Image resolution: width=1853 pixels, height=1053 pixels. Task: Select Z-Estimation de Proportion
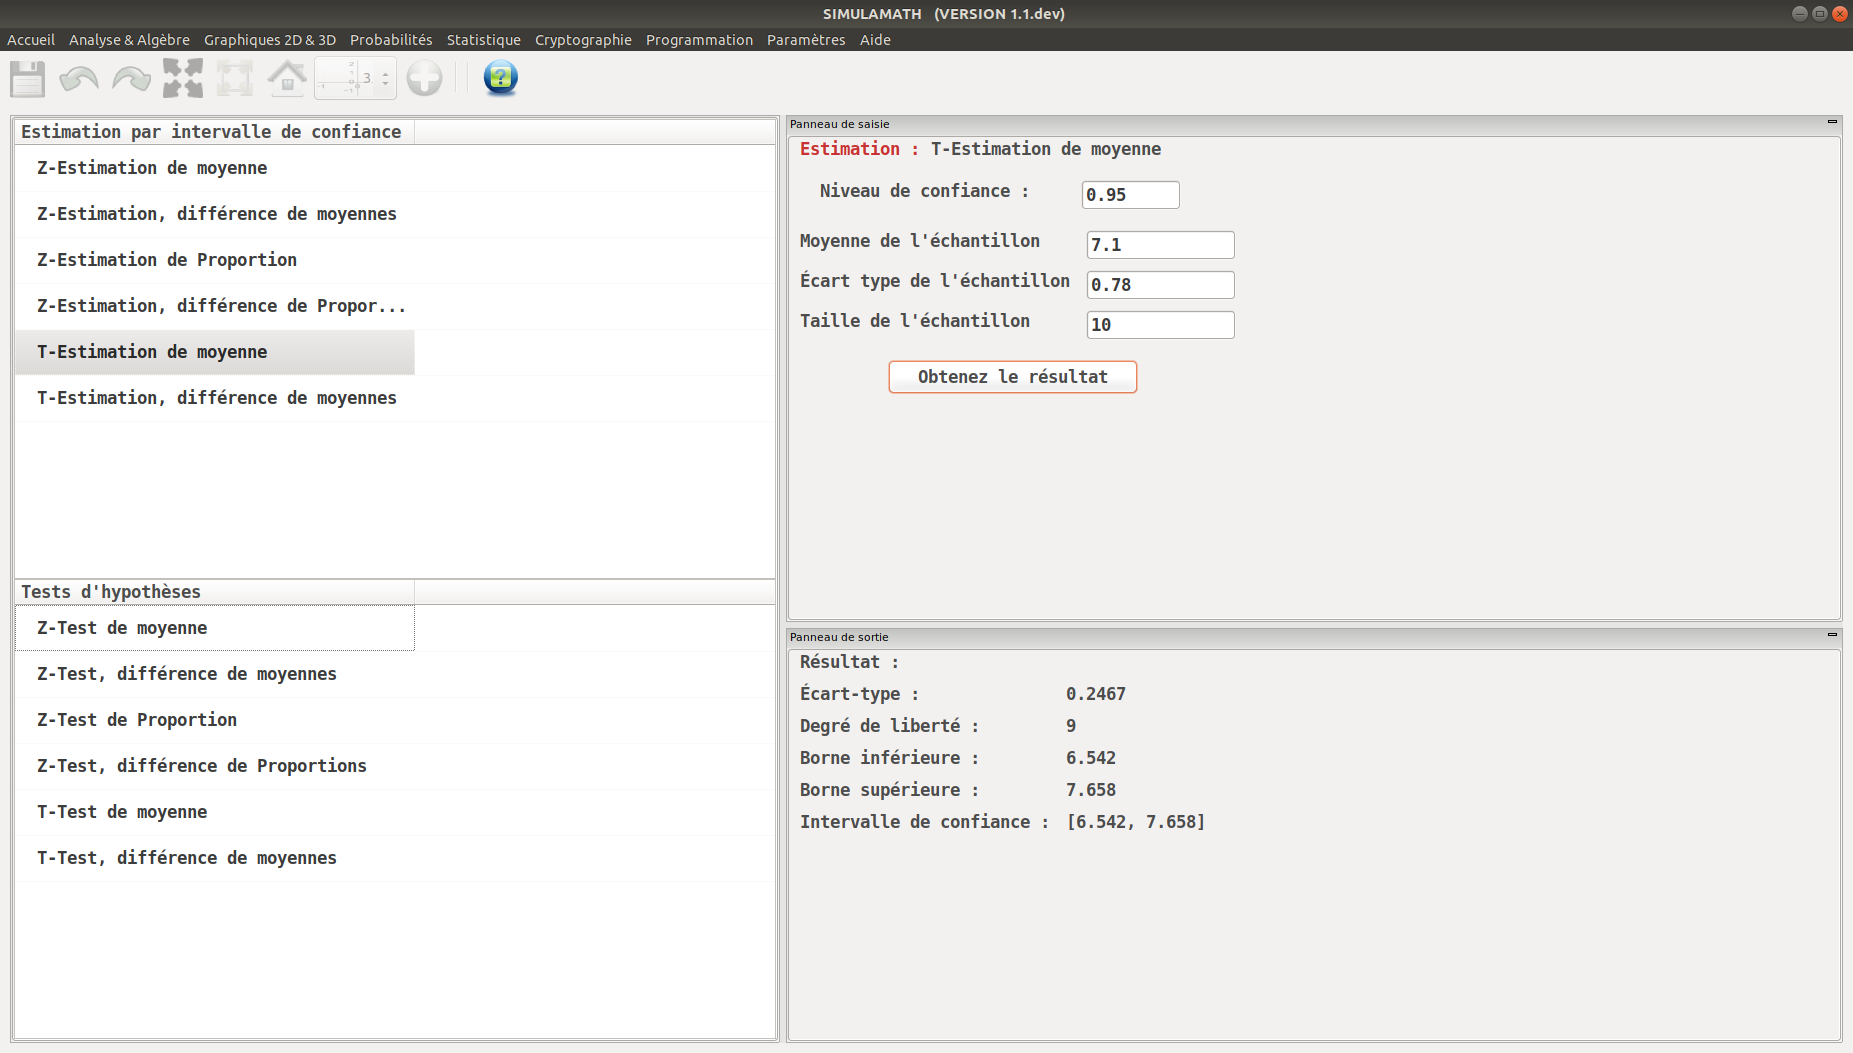click(215, 260)
